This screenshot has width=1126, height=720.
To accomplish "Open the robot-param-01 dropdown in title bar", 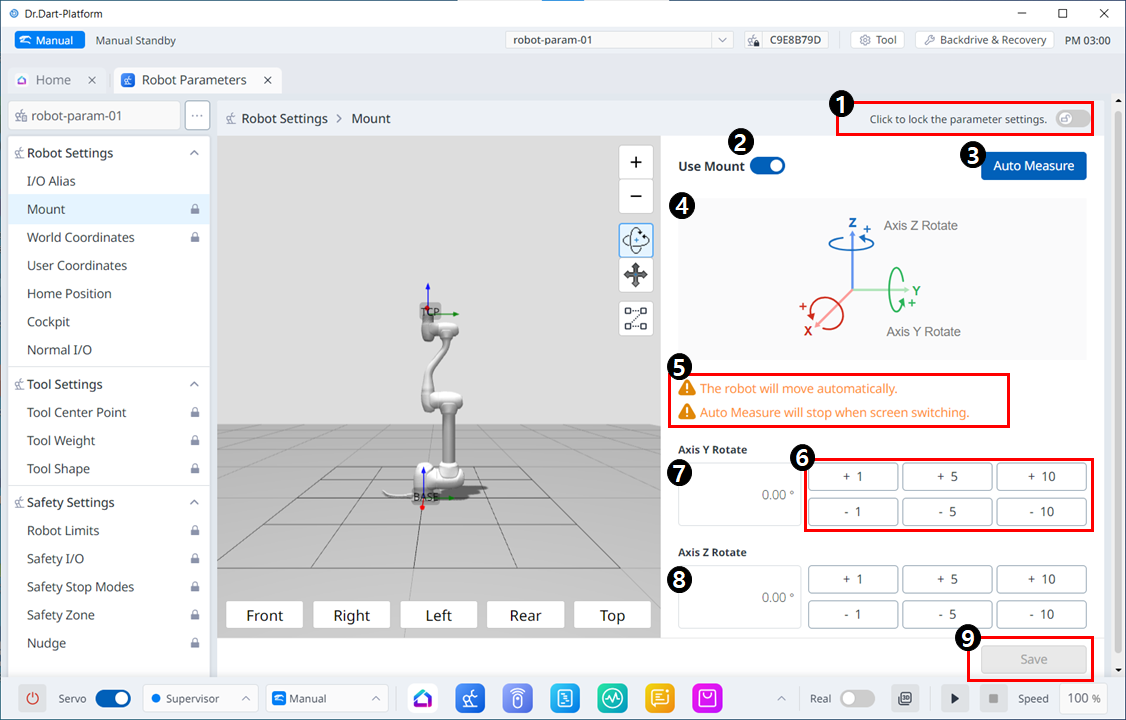I will pos(620,40).
